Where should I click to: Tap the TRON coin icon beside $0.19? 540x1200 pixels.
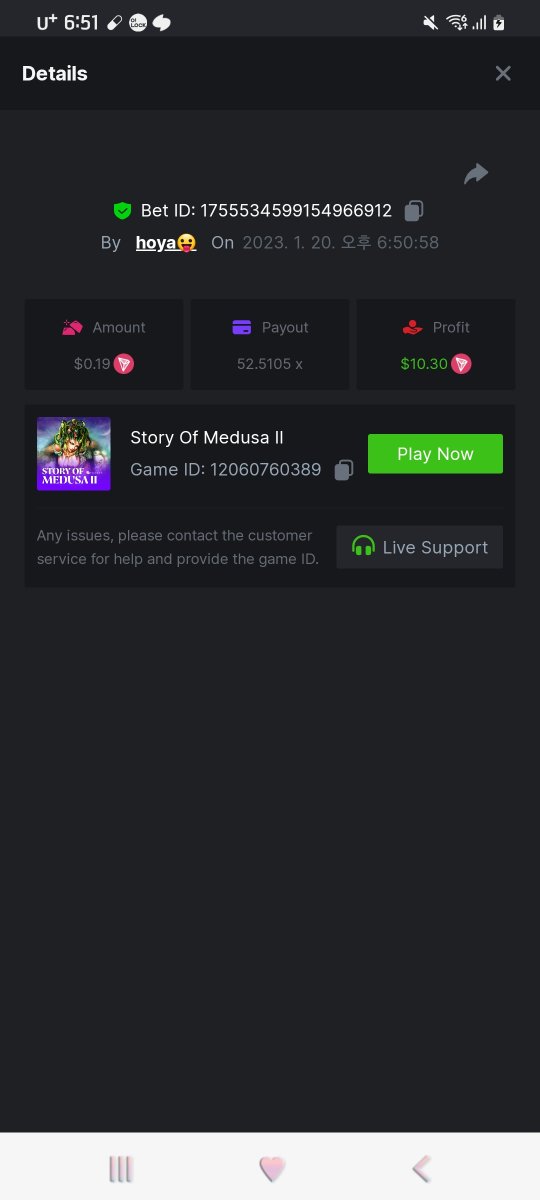pos(124,364)
